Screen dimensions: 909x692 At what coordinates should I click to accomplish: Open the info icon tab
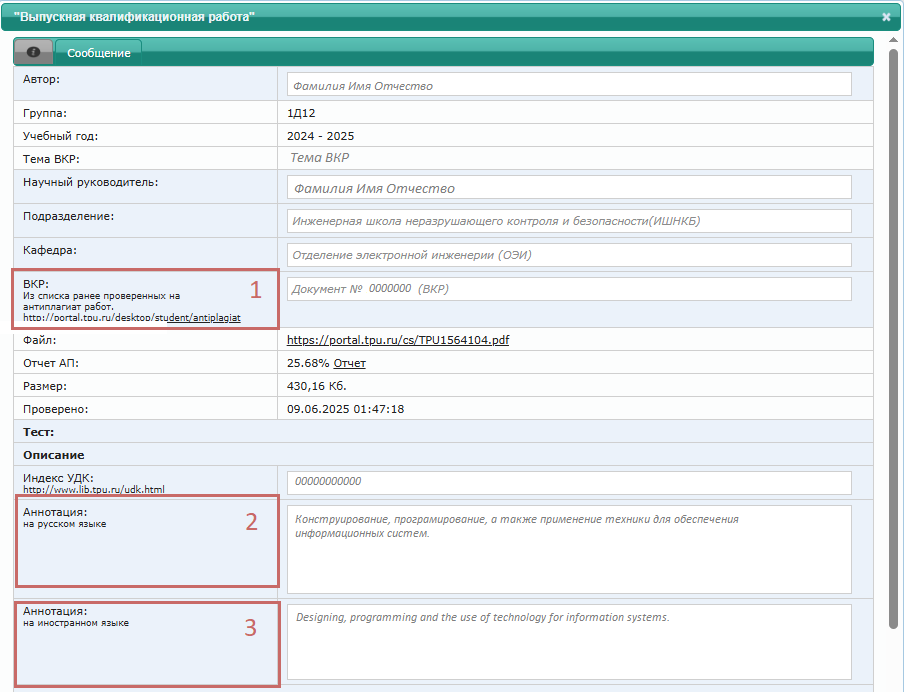click(34, 52)
